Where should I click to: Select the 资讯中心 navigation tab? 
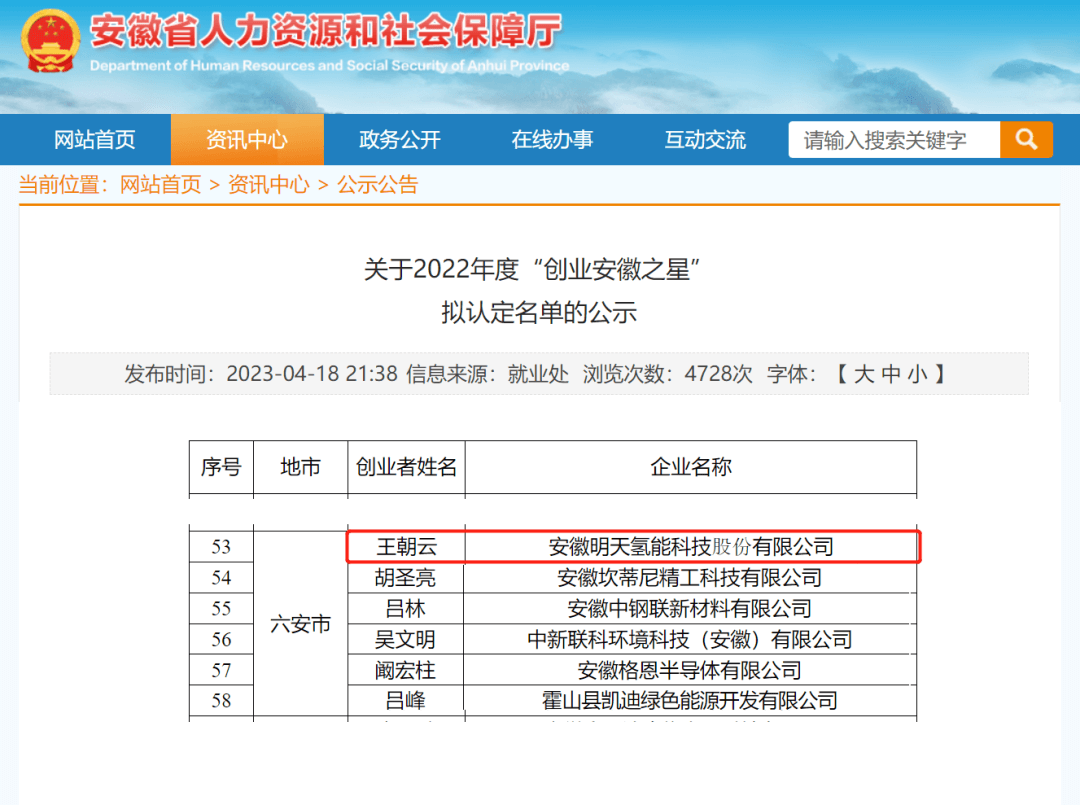[246, 140]
